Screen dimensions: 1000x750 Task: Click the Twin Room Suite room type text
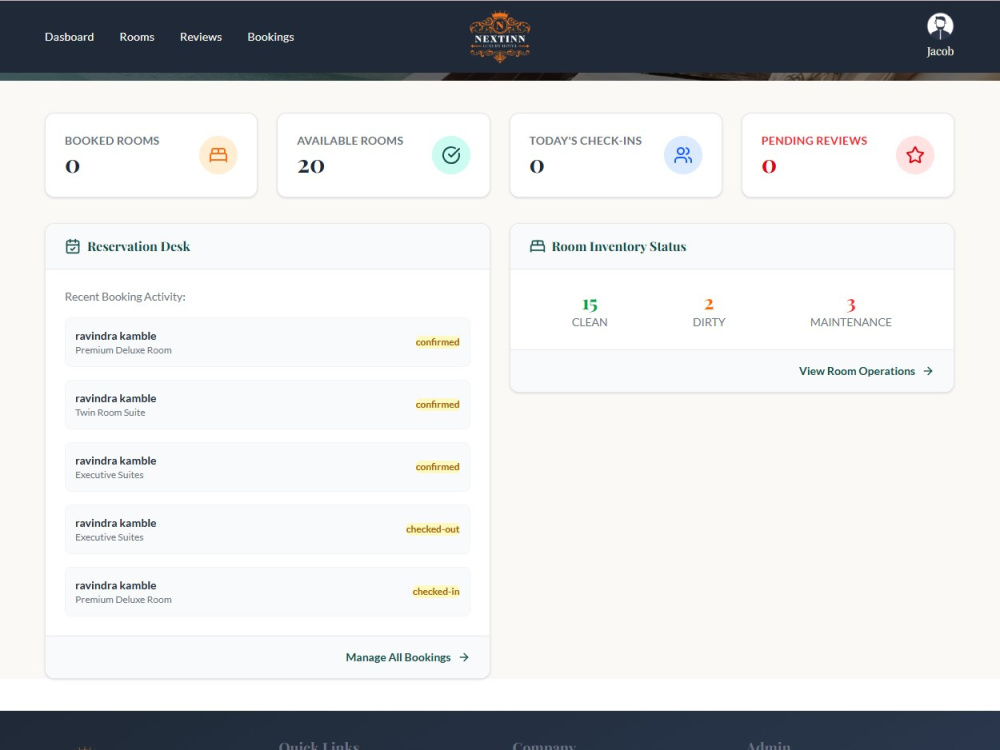(x=110, y=413)
